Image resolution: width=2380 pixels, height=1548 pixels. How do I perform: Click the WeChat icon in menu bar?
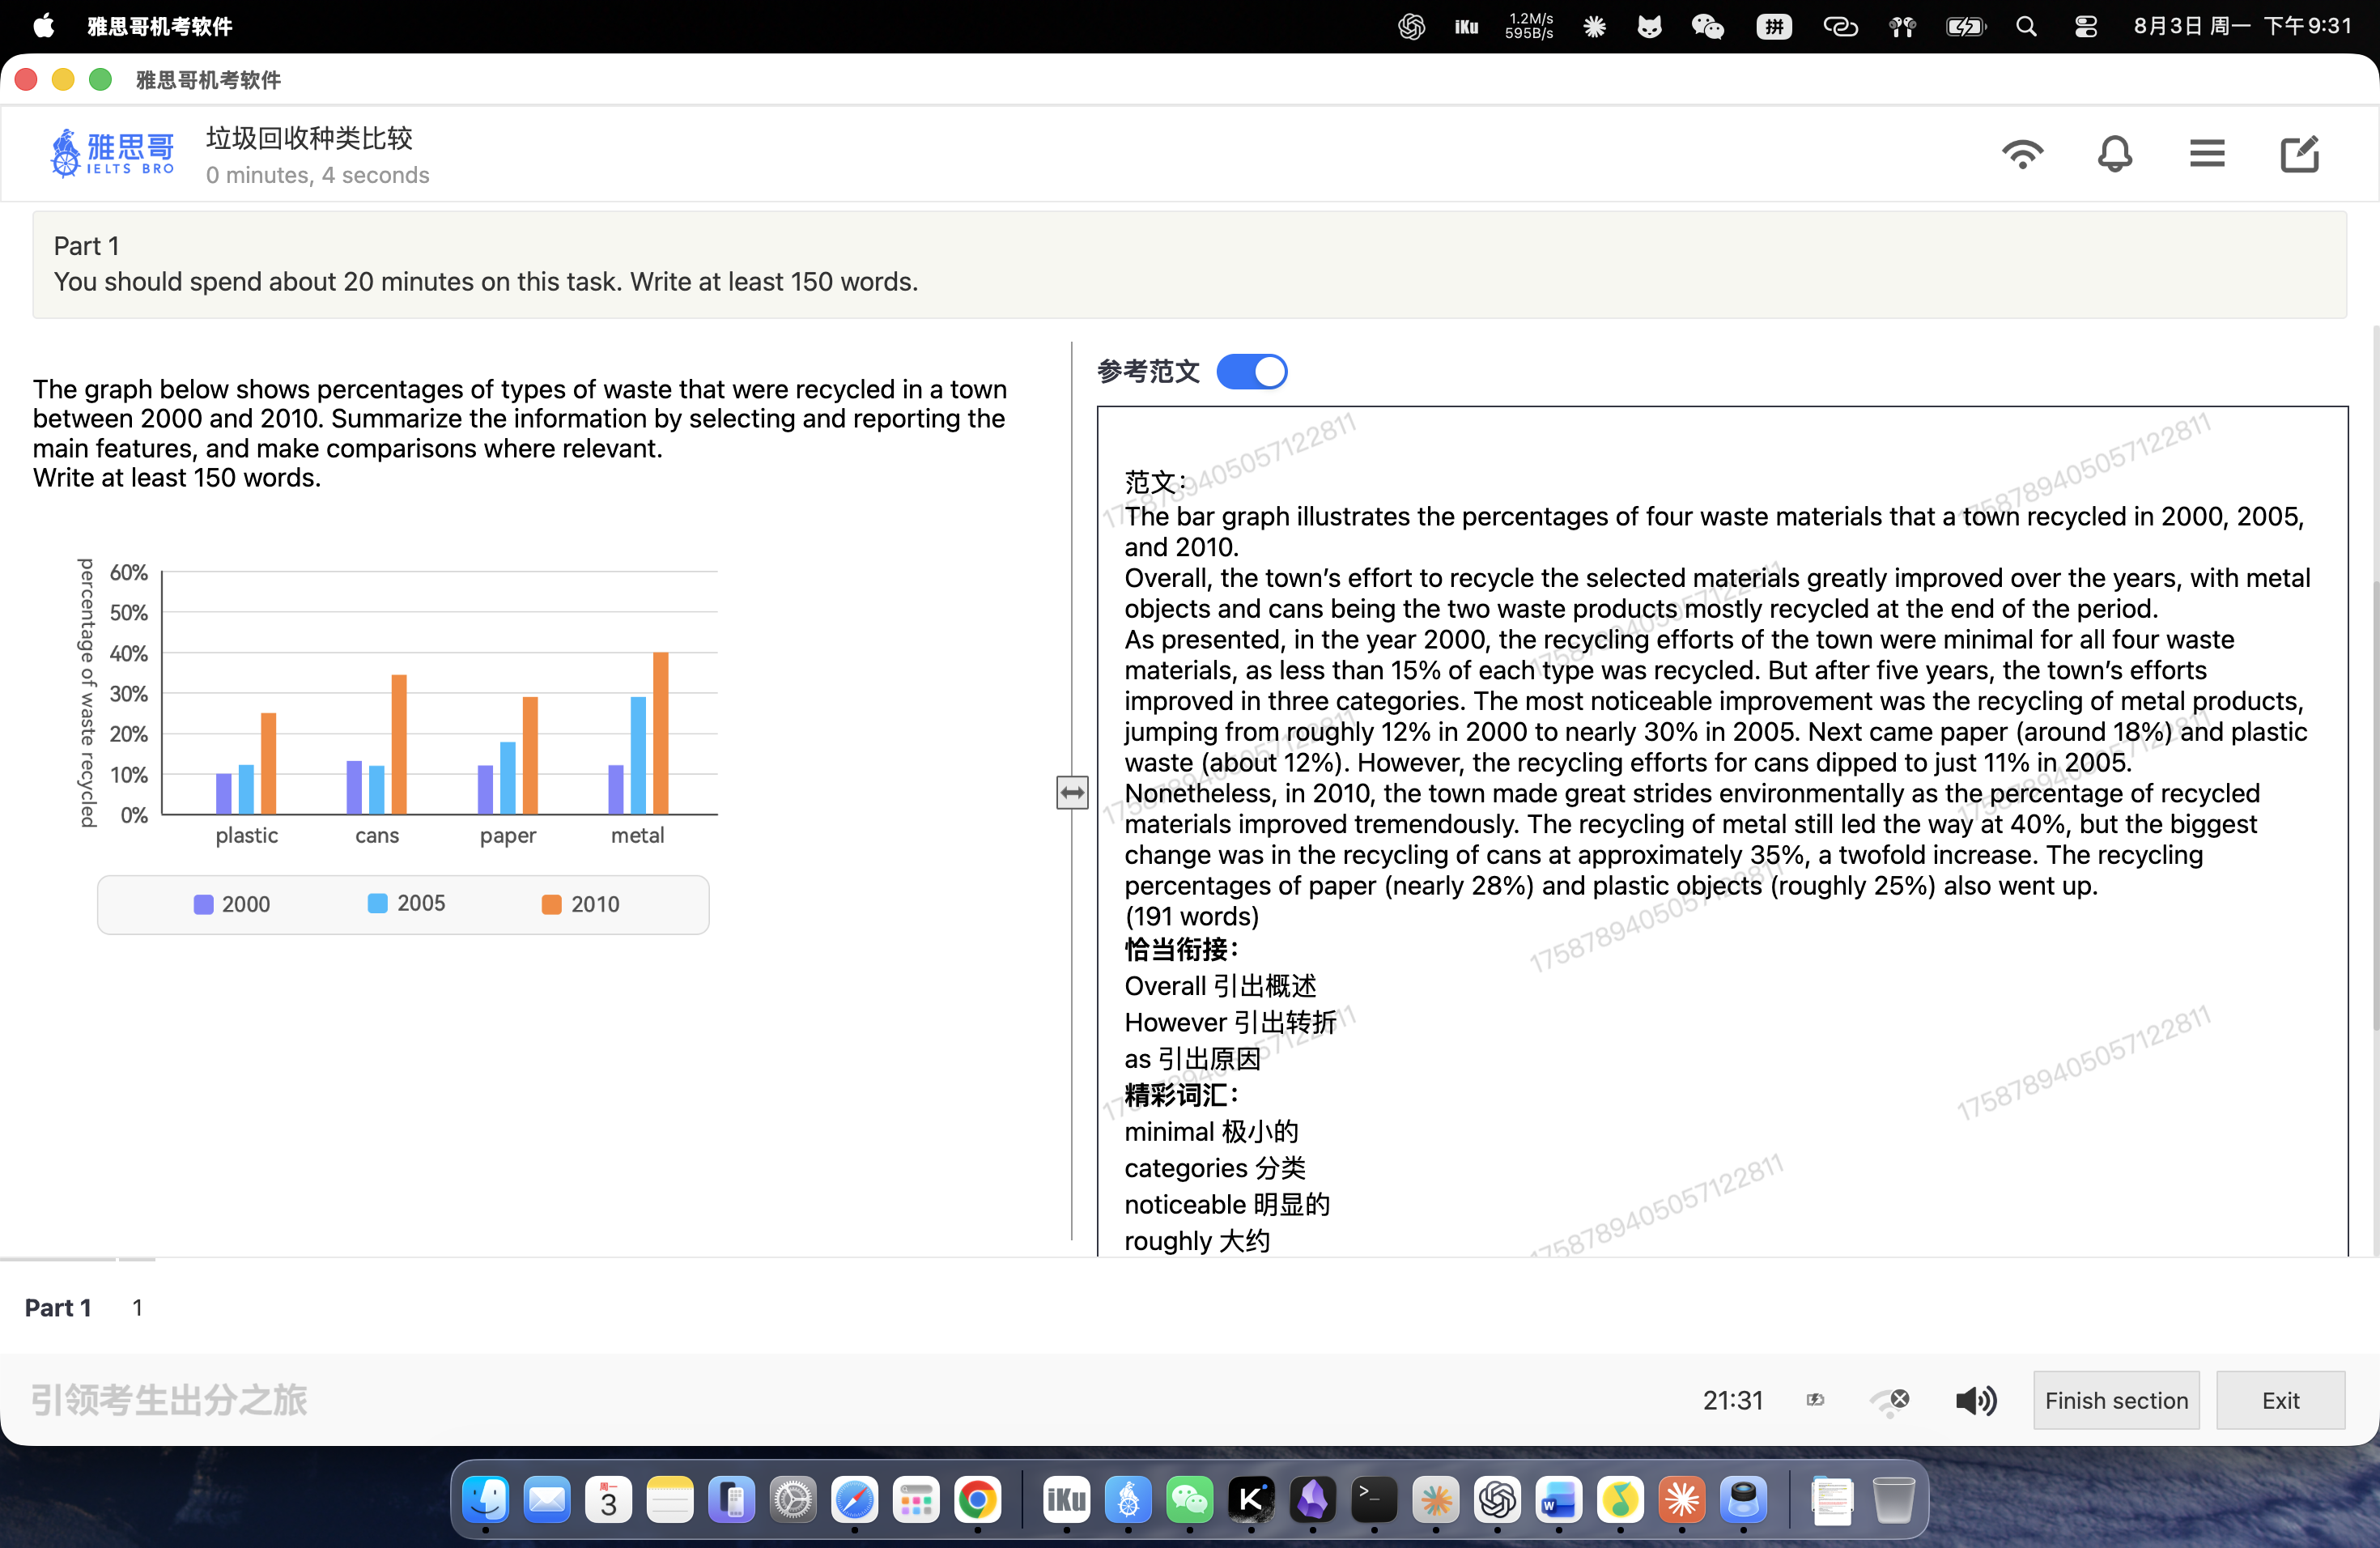[x=1707, y=26]
